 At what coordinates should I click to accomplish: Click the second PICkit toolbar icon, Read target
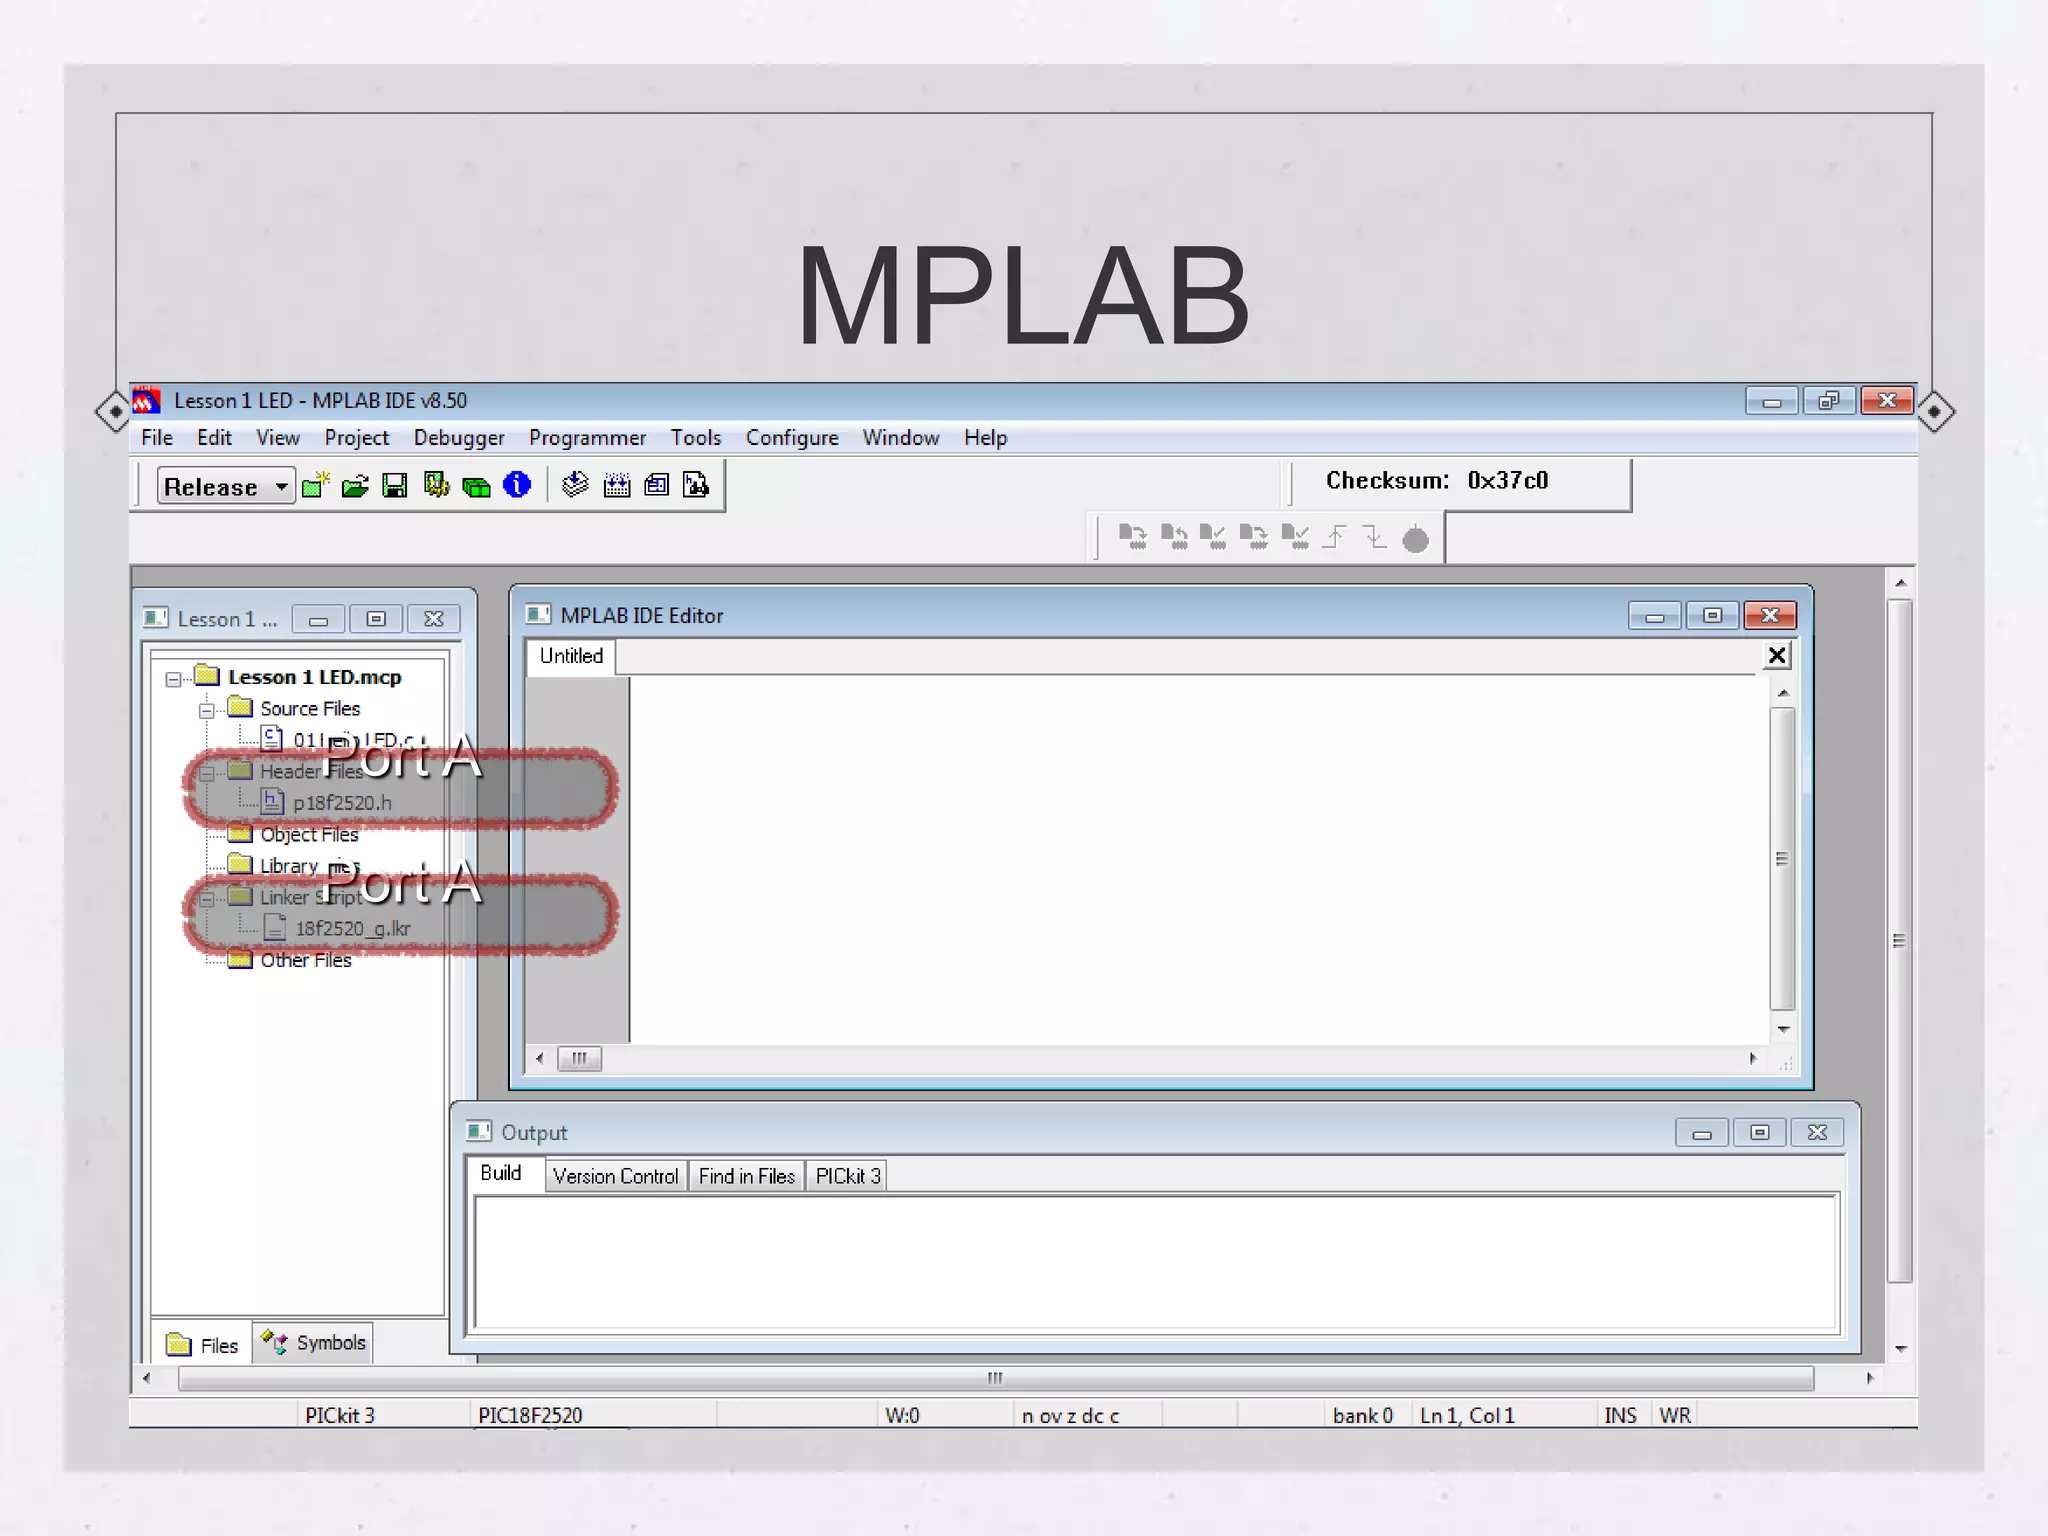pos(1173,537)
